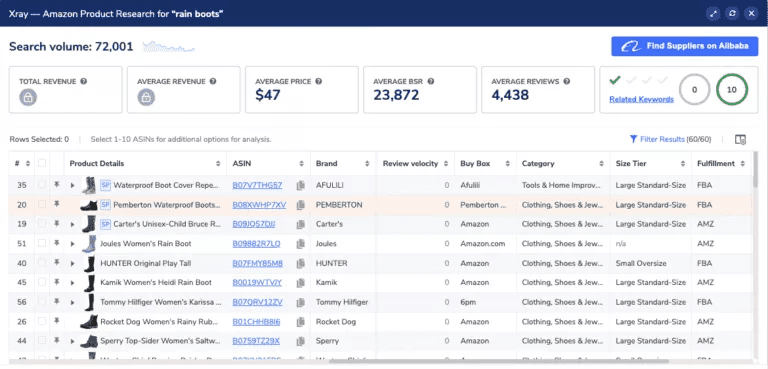
Task: Open the Filter Results option
Action: pos(670,140)
